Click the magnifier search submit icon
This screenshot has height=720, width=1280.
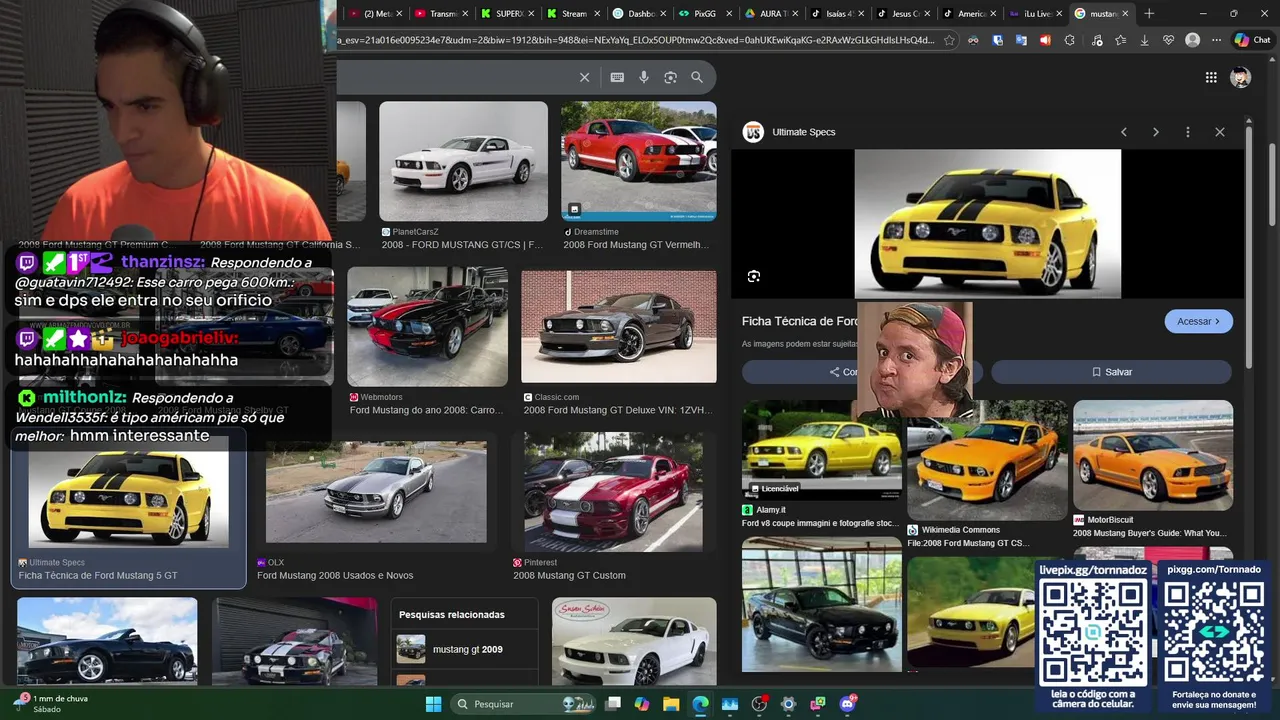[697, 77]
